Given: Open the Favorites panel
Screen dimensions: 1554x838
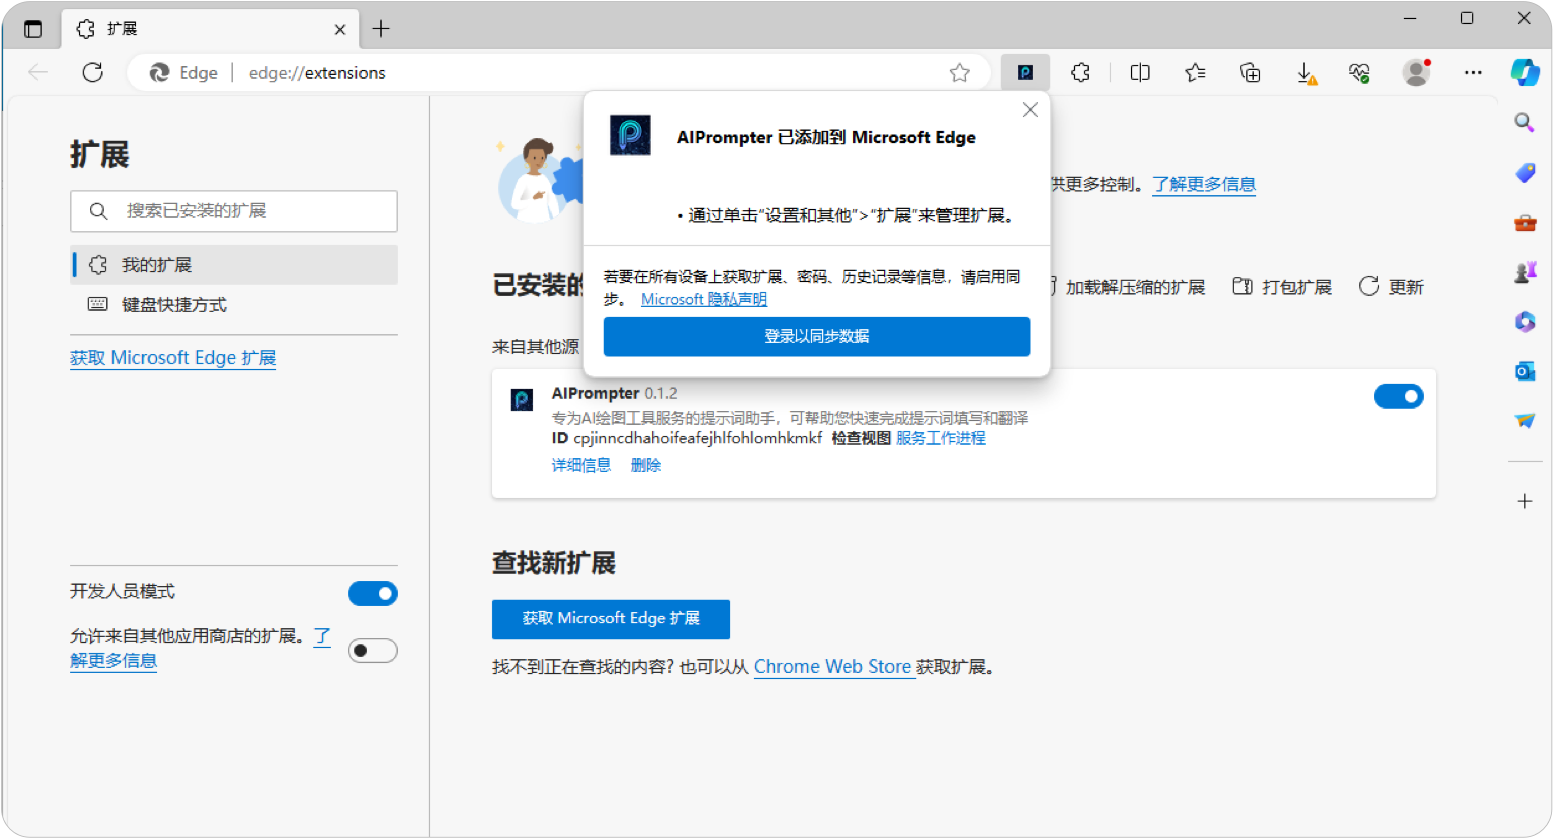Looking at the screenshot, I should coord(1194,72).
